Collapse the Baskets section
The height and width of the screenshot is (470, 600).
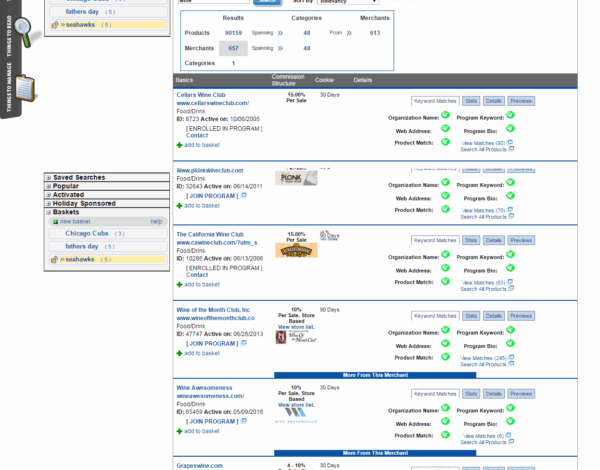click(x=48, y=212)
